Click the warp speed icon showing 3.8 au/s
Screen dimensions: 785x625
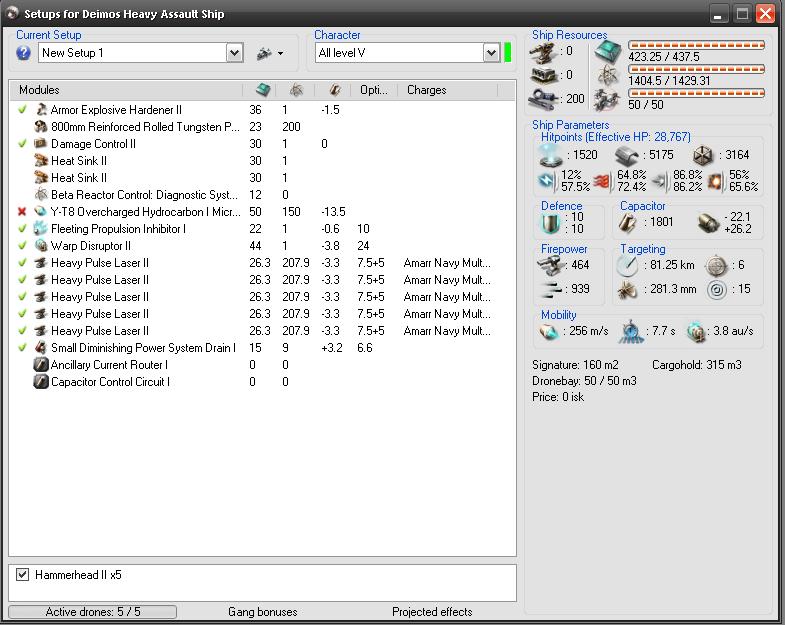coord(696,332)
